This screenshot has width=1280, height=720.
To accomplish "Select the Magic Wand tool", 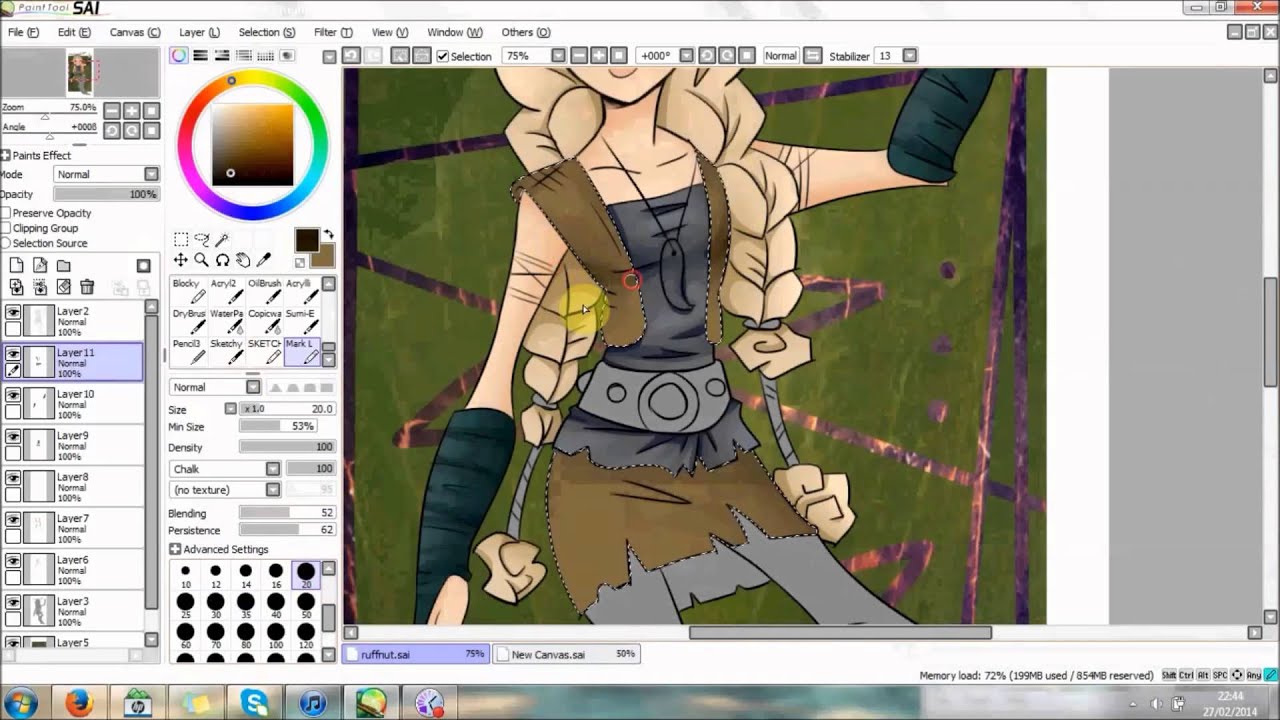I will (222, 239).
